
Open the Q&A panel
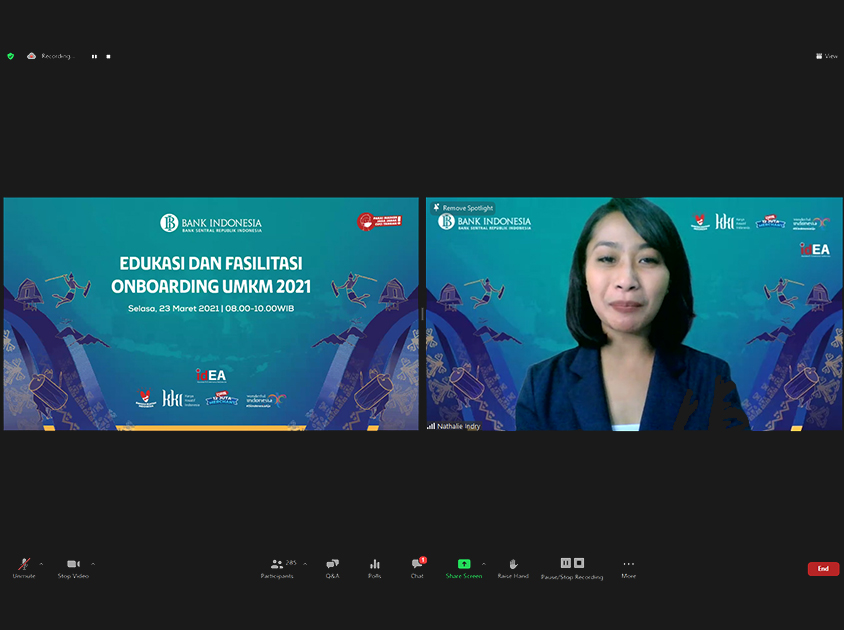click(332, 568)
